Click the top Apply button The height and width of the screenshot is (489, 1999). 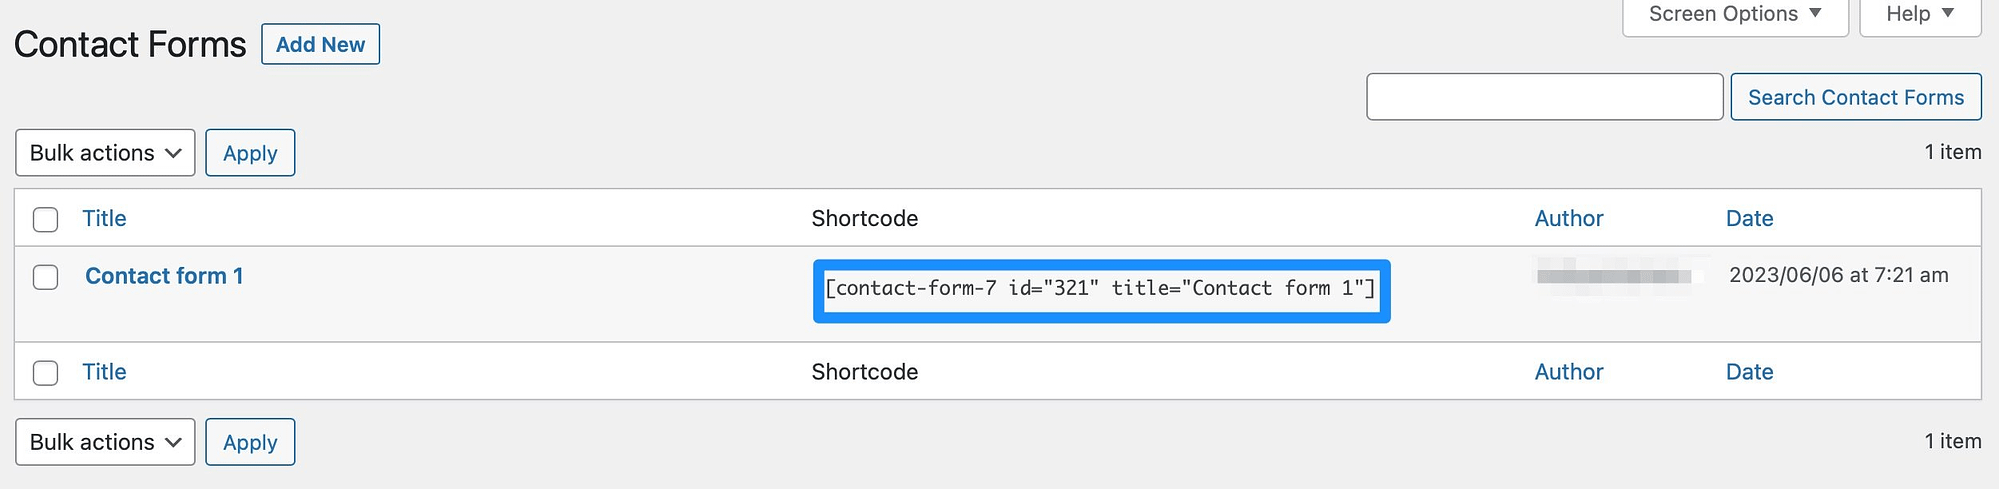(250, 153)
